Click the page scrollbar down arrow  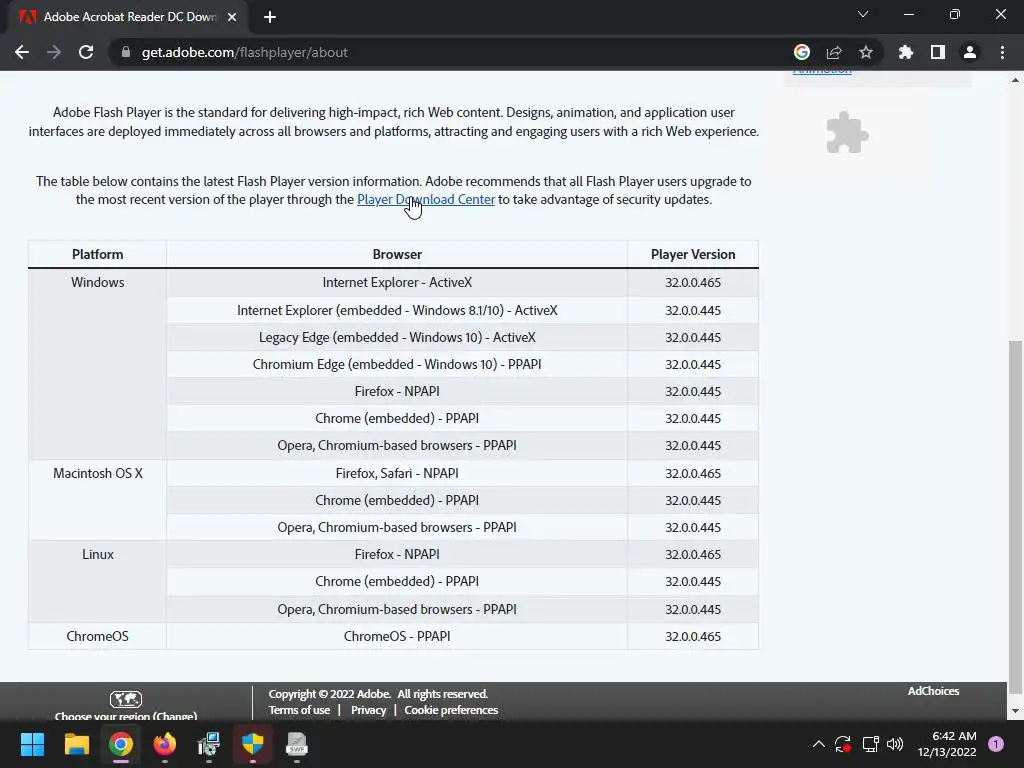pos(1015,711)
